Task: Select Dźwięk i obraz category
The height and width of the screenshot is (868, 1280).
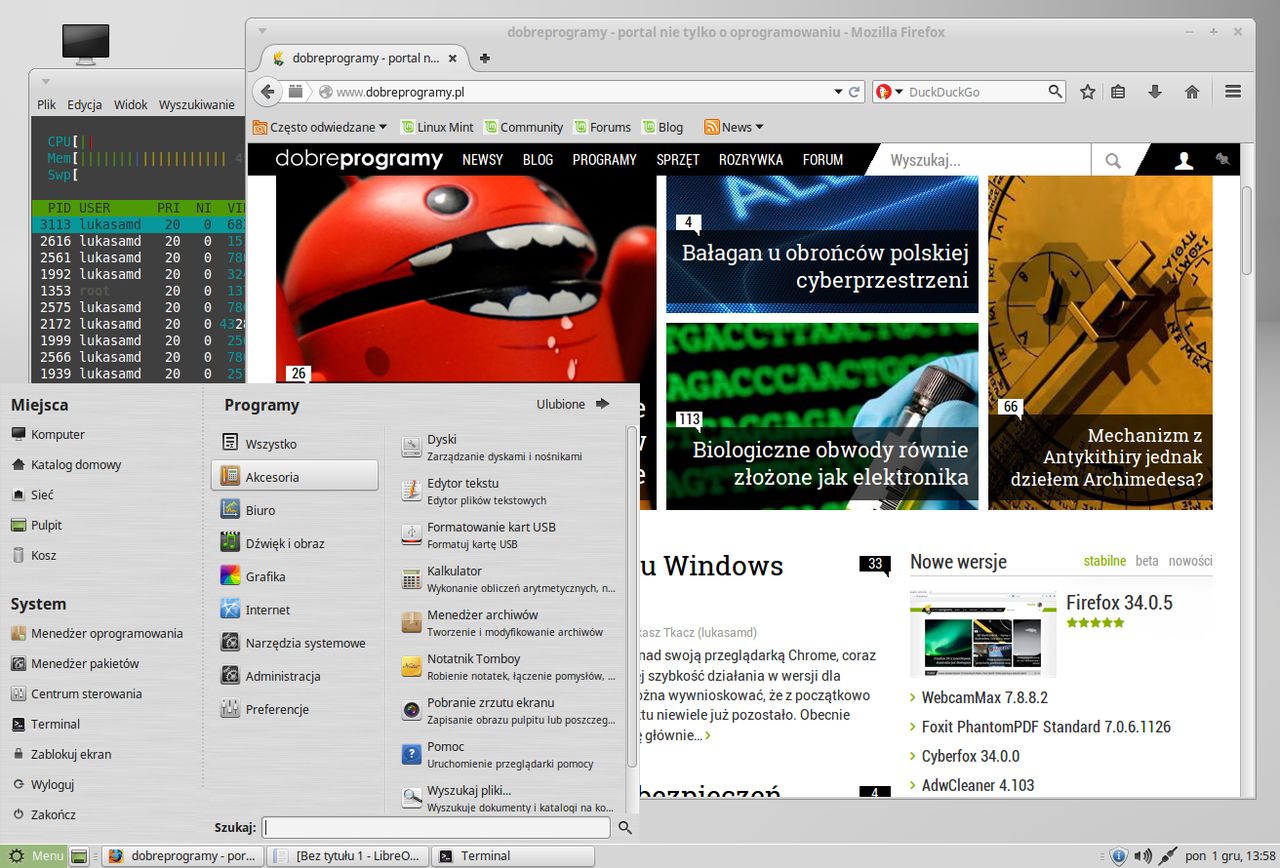Action: tap(295, 543)
